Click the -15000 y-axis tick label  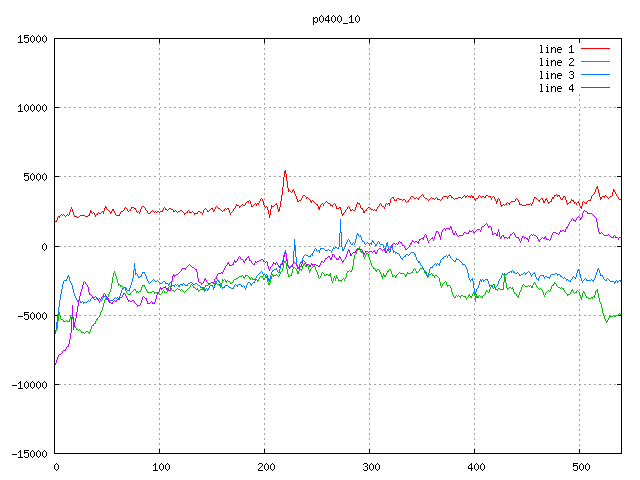(x=28, y=453)
